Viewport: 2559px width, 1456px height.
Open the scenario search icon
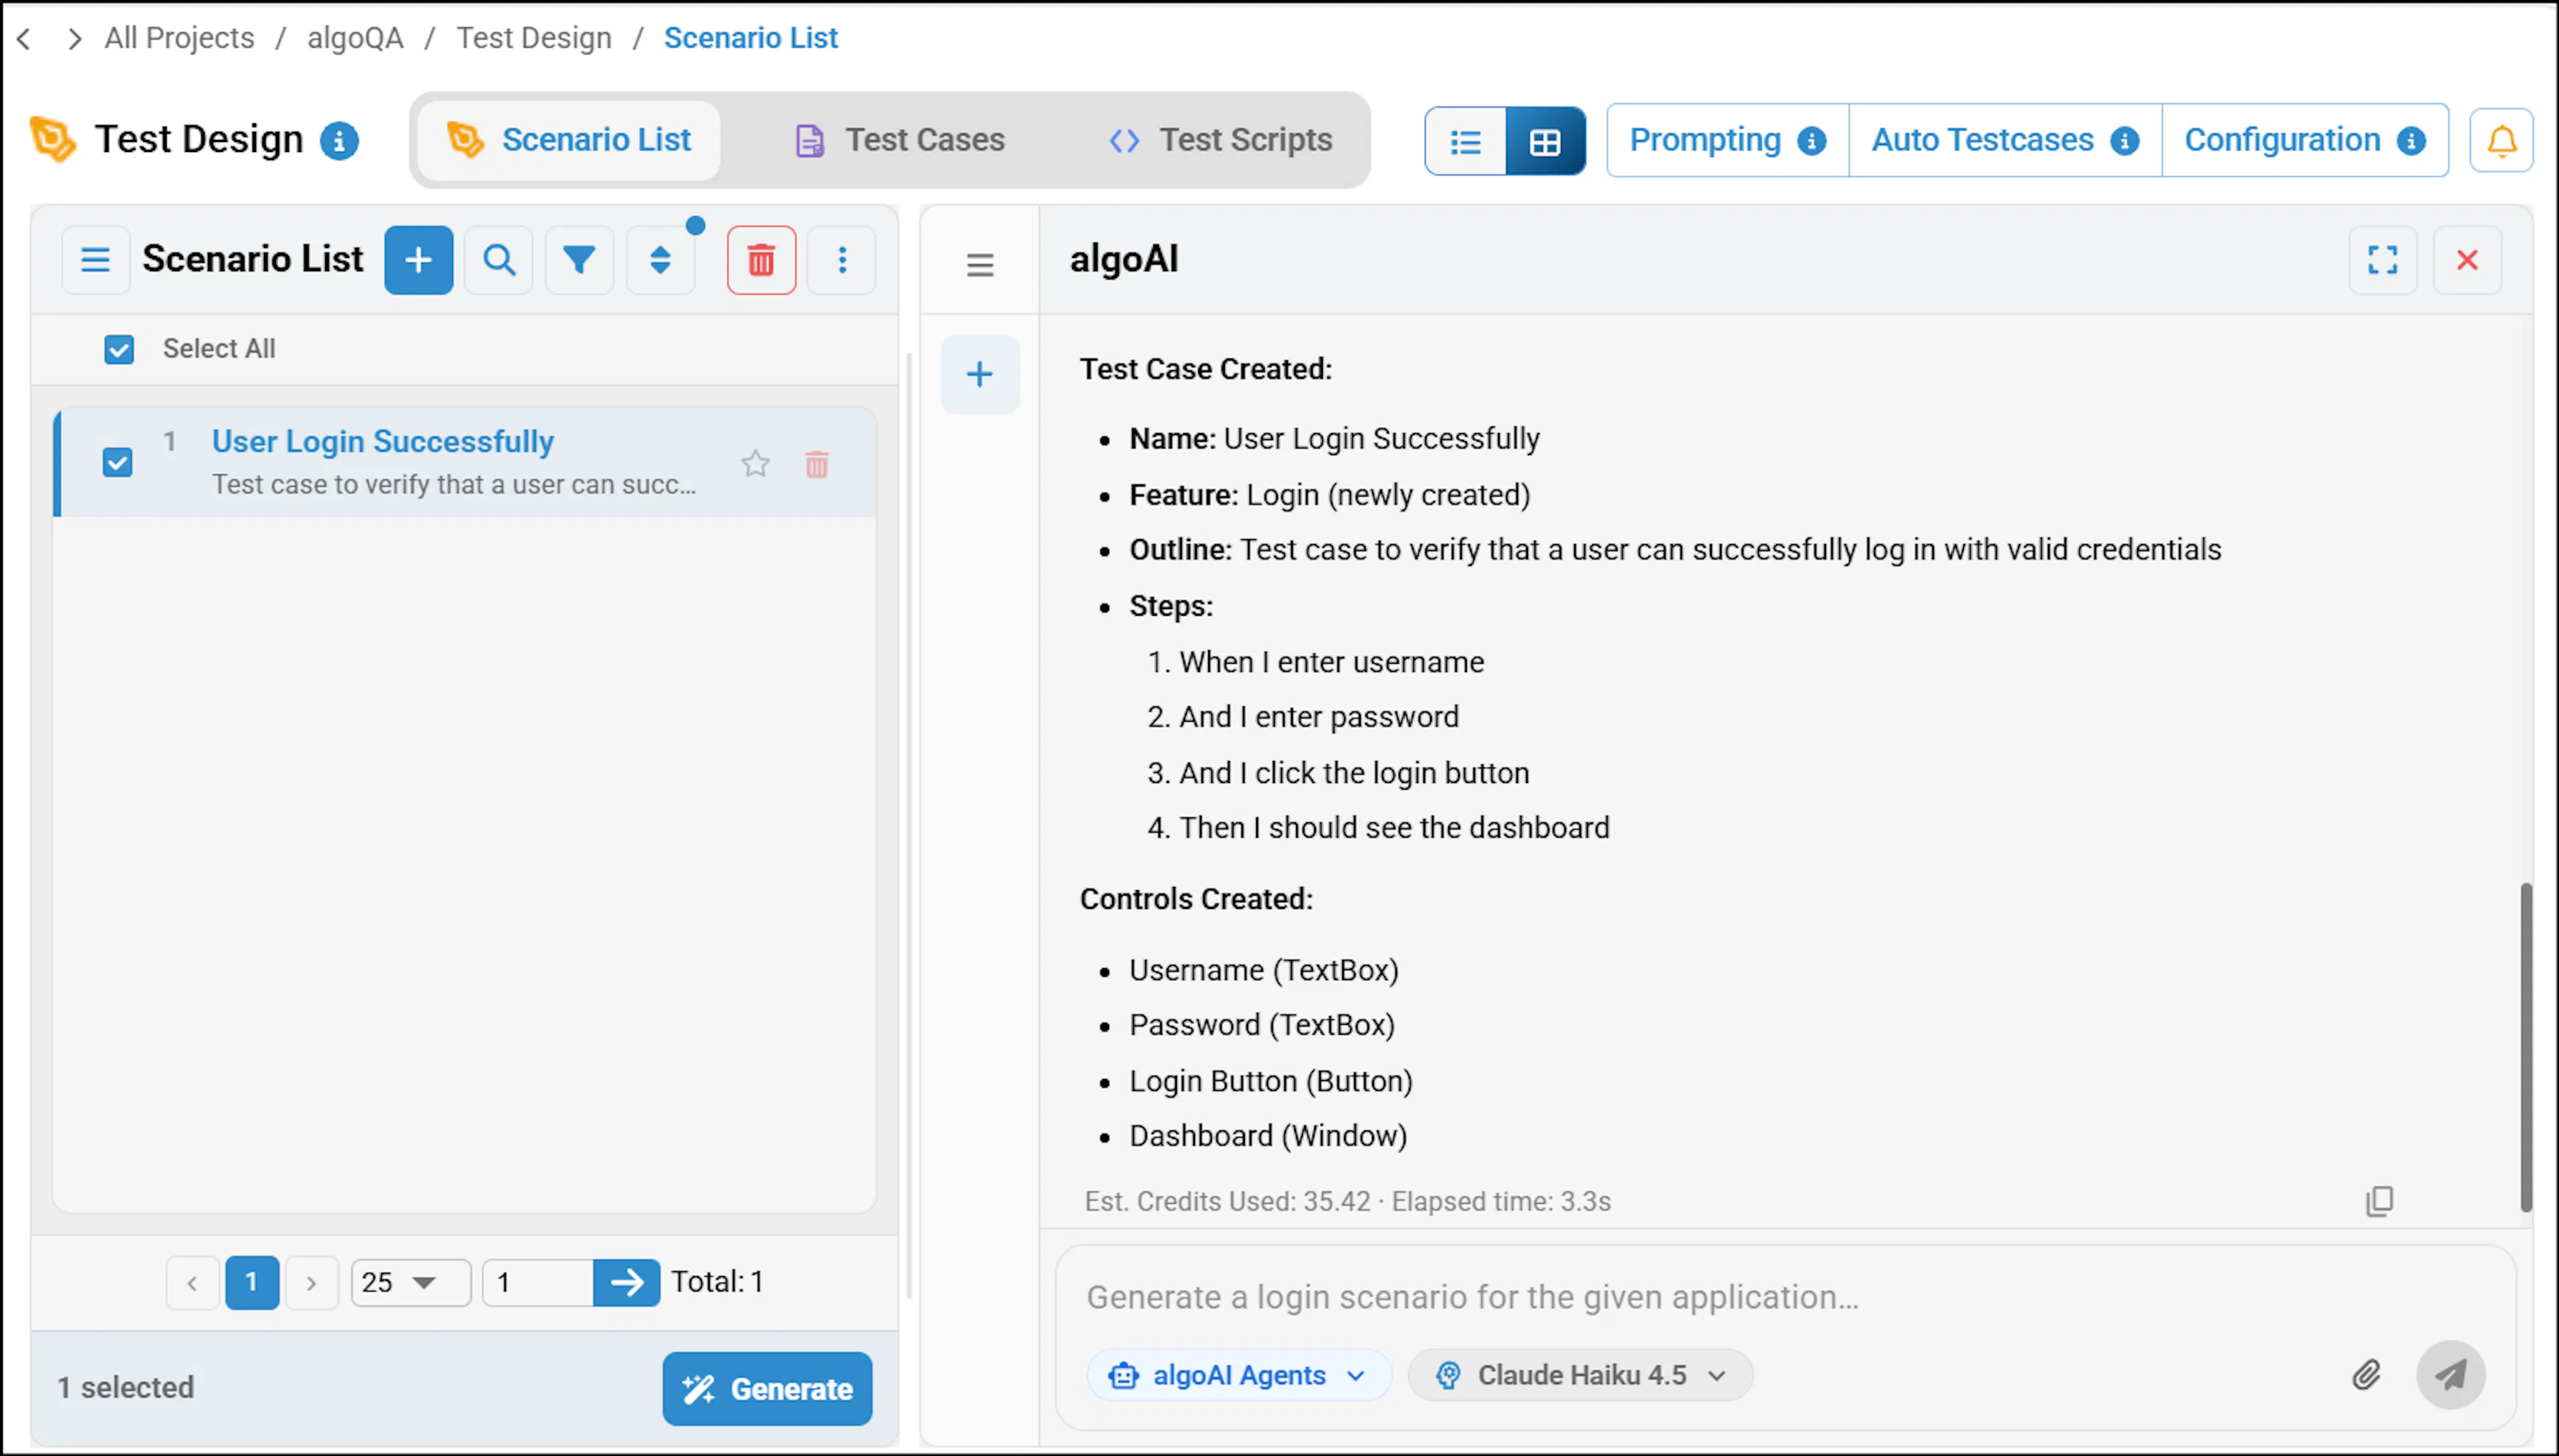click(x=499, y=260)
